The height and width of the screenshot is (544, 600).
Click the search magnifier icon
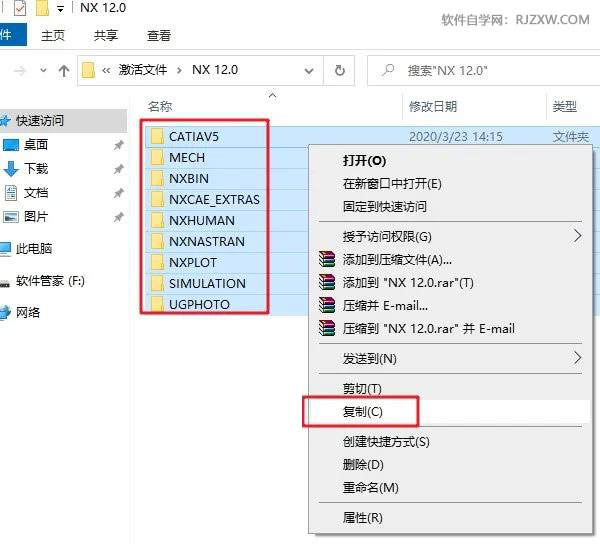(x=388, y=70)
